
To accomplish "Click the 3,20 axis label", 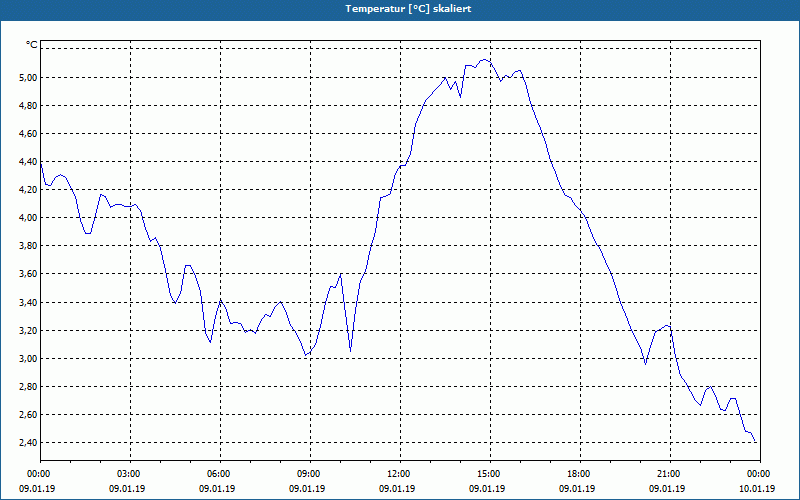I will [x=28, y=331].
